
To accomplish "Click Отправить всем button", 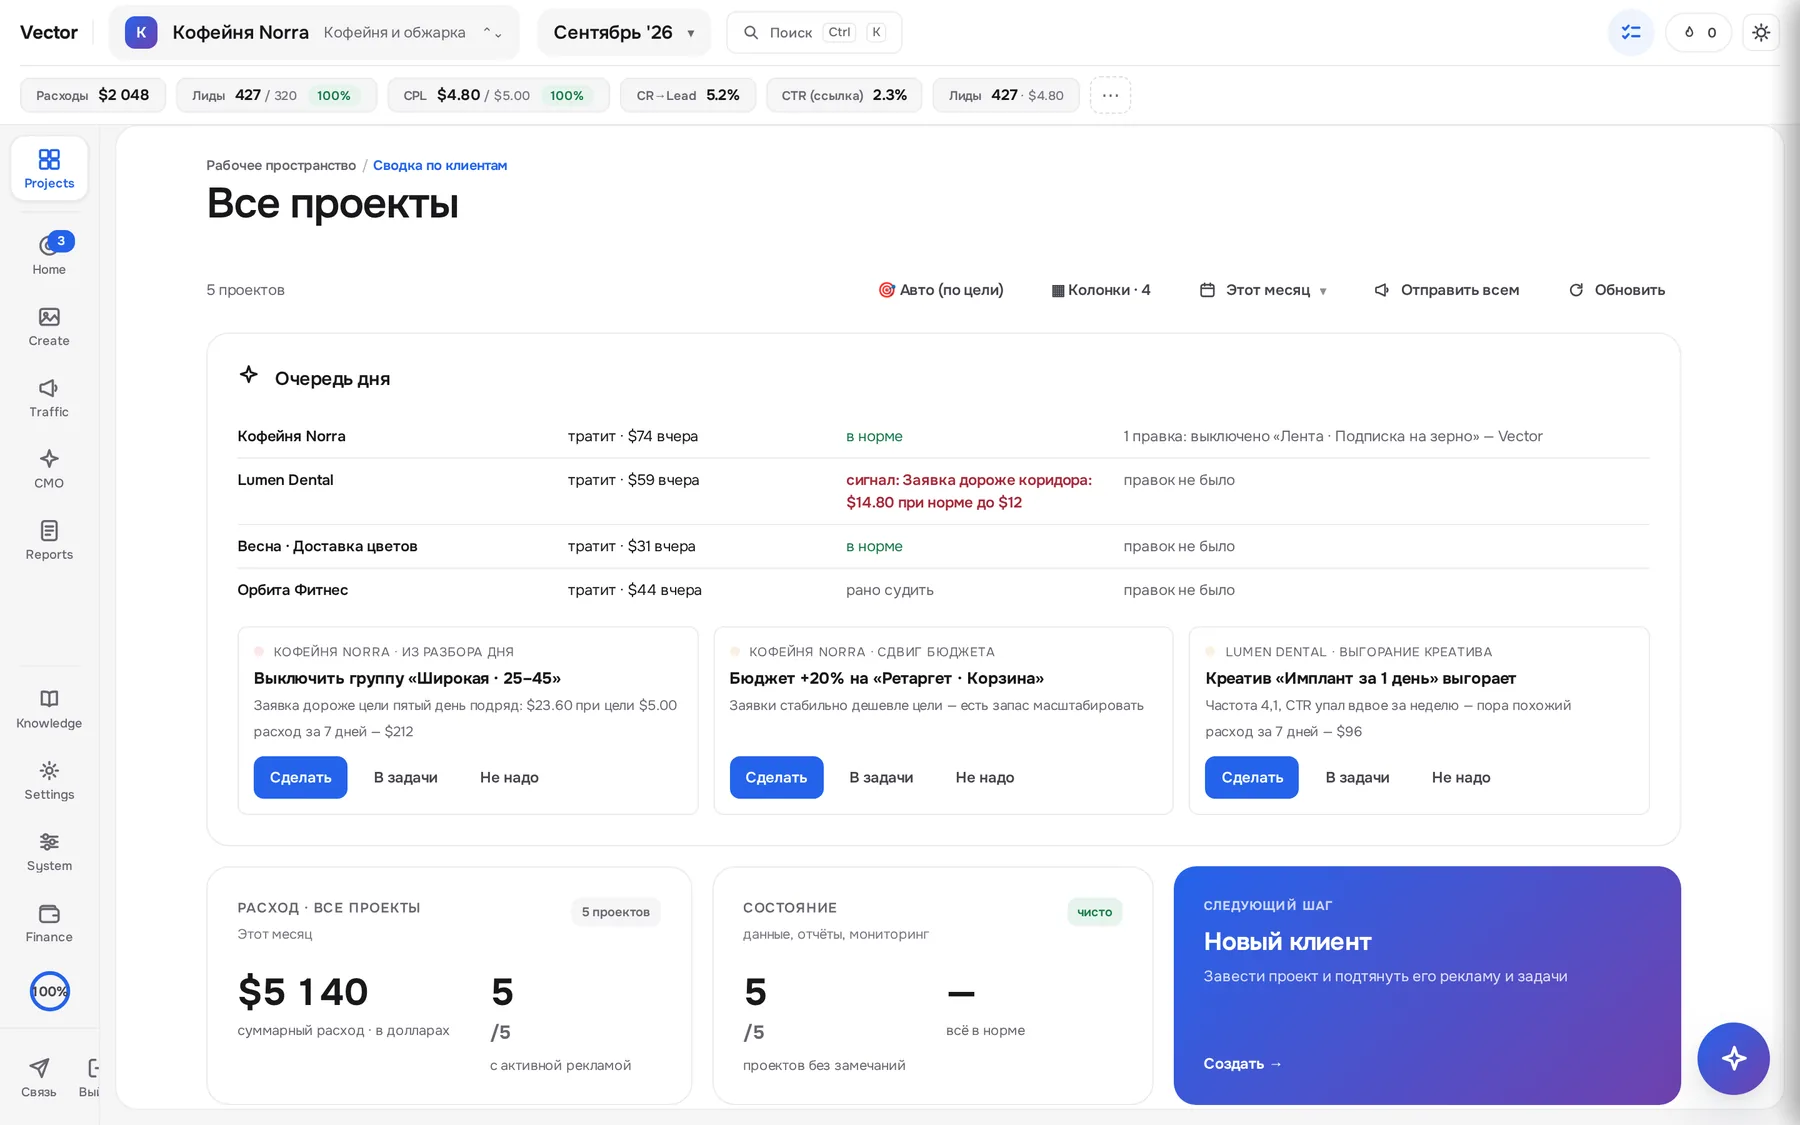I will coord(1447,290).
